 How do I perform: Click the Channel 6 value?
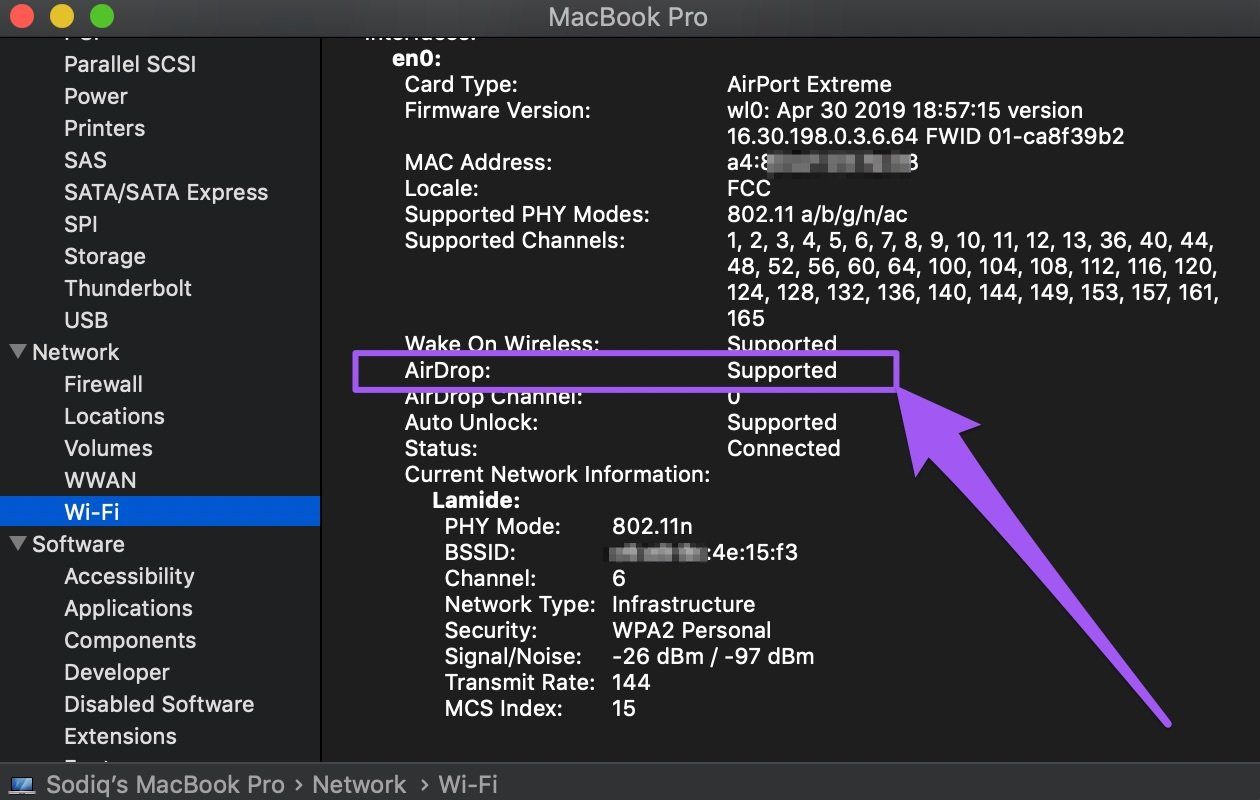[x=618, y=579]
